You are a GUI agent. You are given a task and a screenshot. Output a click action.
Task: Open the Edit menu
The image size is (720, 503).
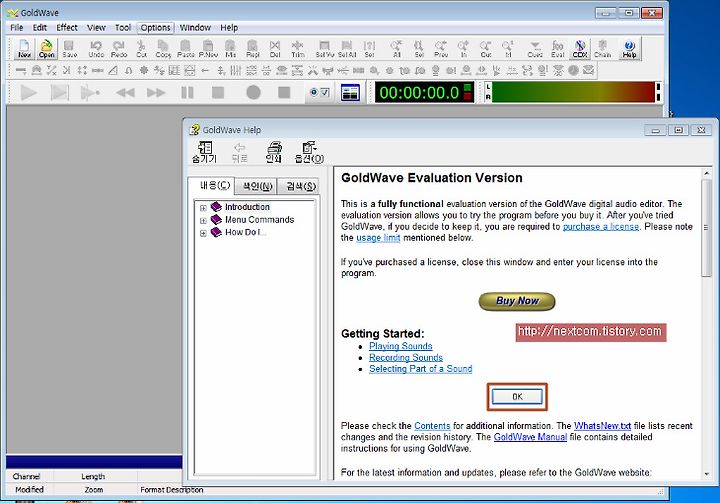click(39, 28)
